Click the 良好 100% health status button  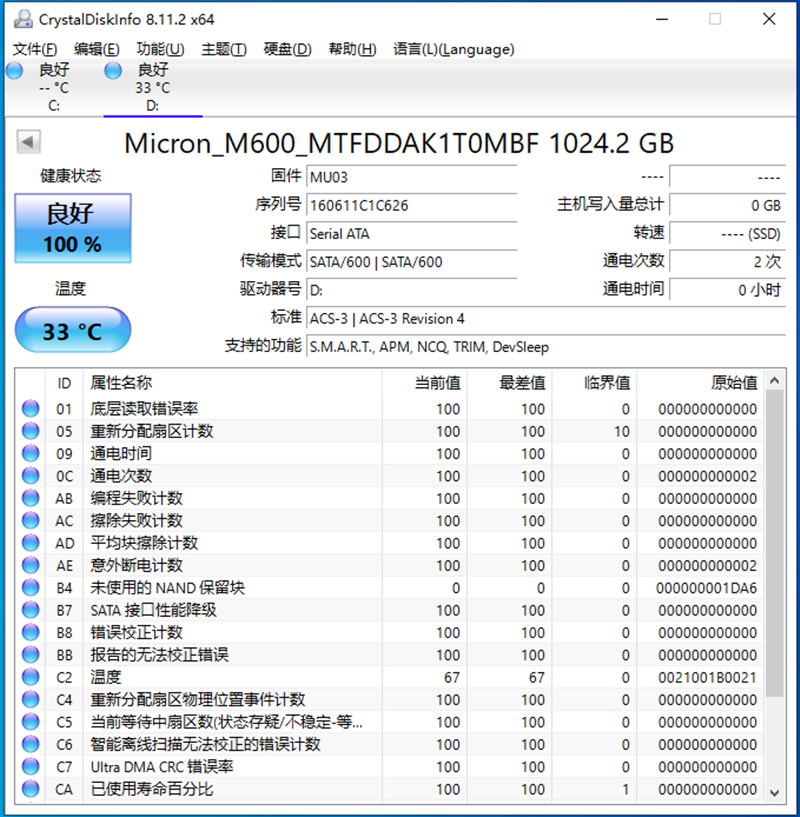[x=71, y=227]
